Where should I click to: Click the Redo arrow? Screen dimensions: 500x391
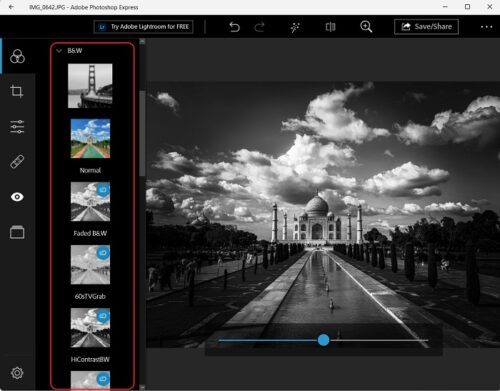(x=259, y=27)
